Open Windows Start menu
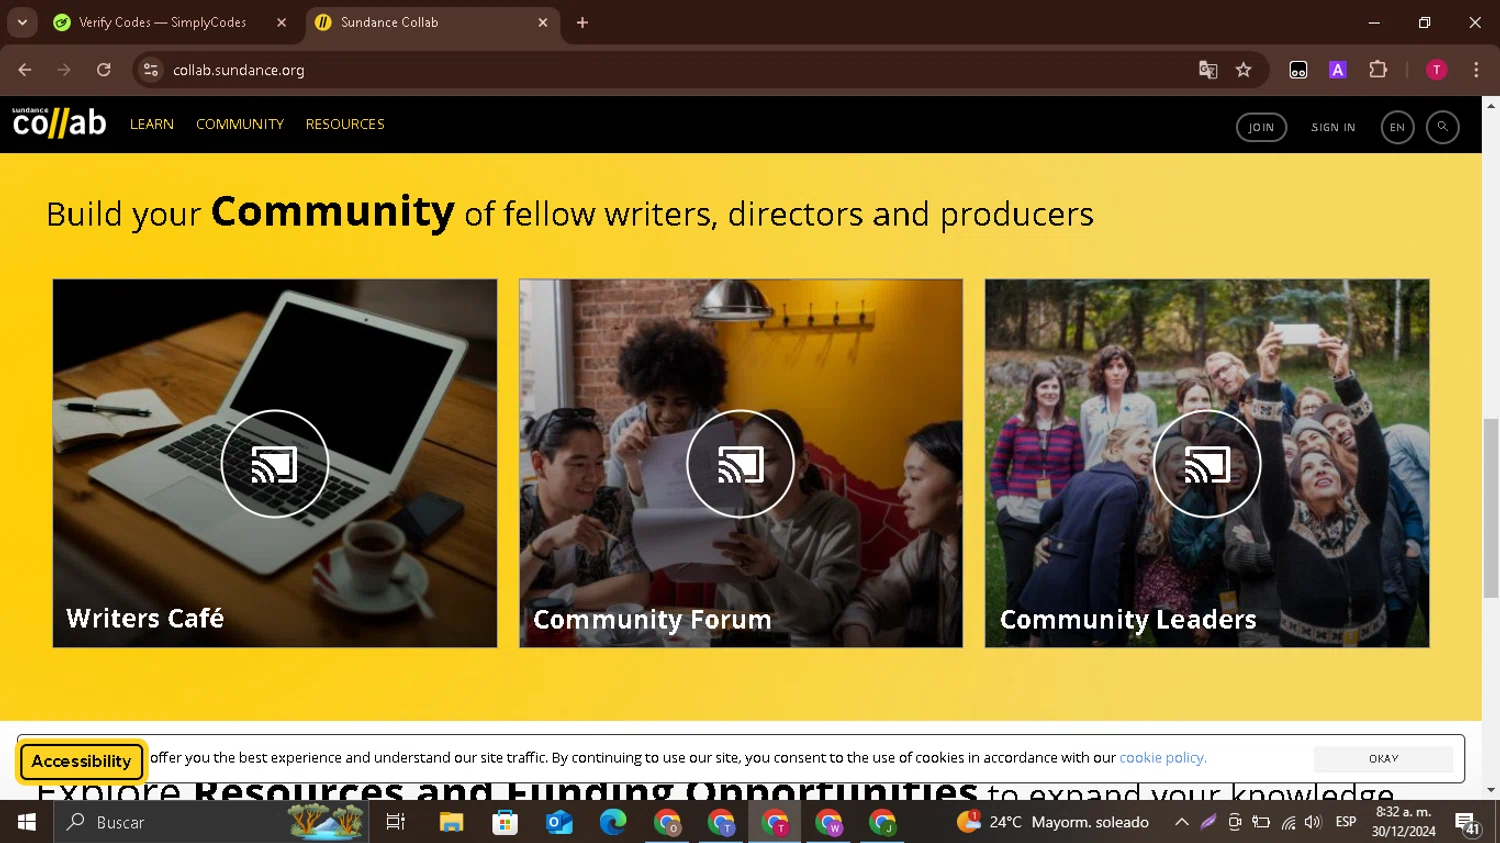This screenshot has height=843, width=1500. click(27, 822)
